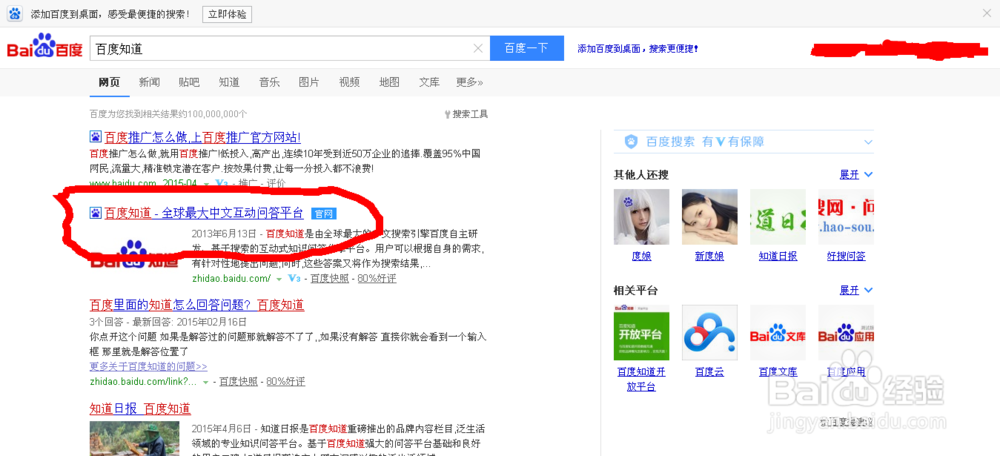This screenshot has width=1000, height=456.
Task: Open the 百度云 text link
Action: [710, 372]
